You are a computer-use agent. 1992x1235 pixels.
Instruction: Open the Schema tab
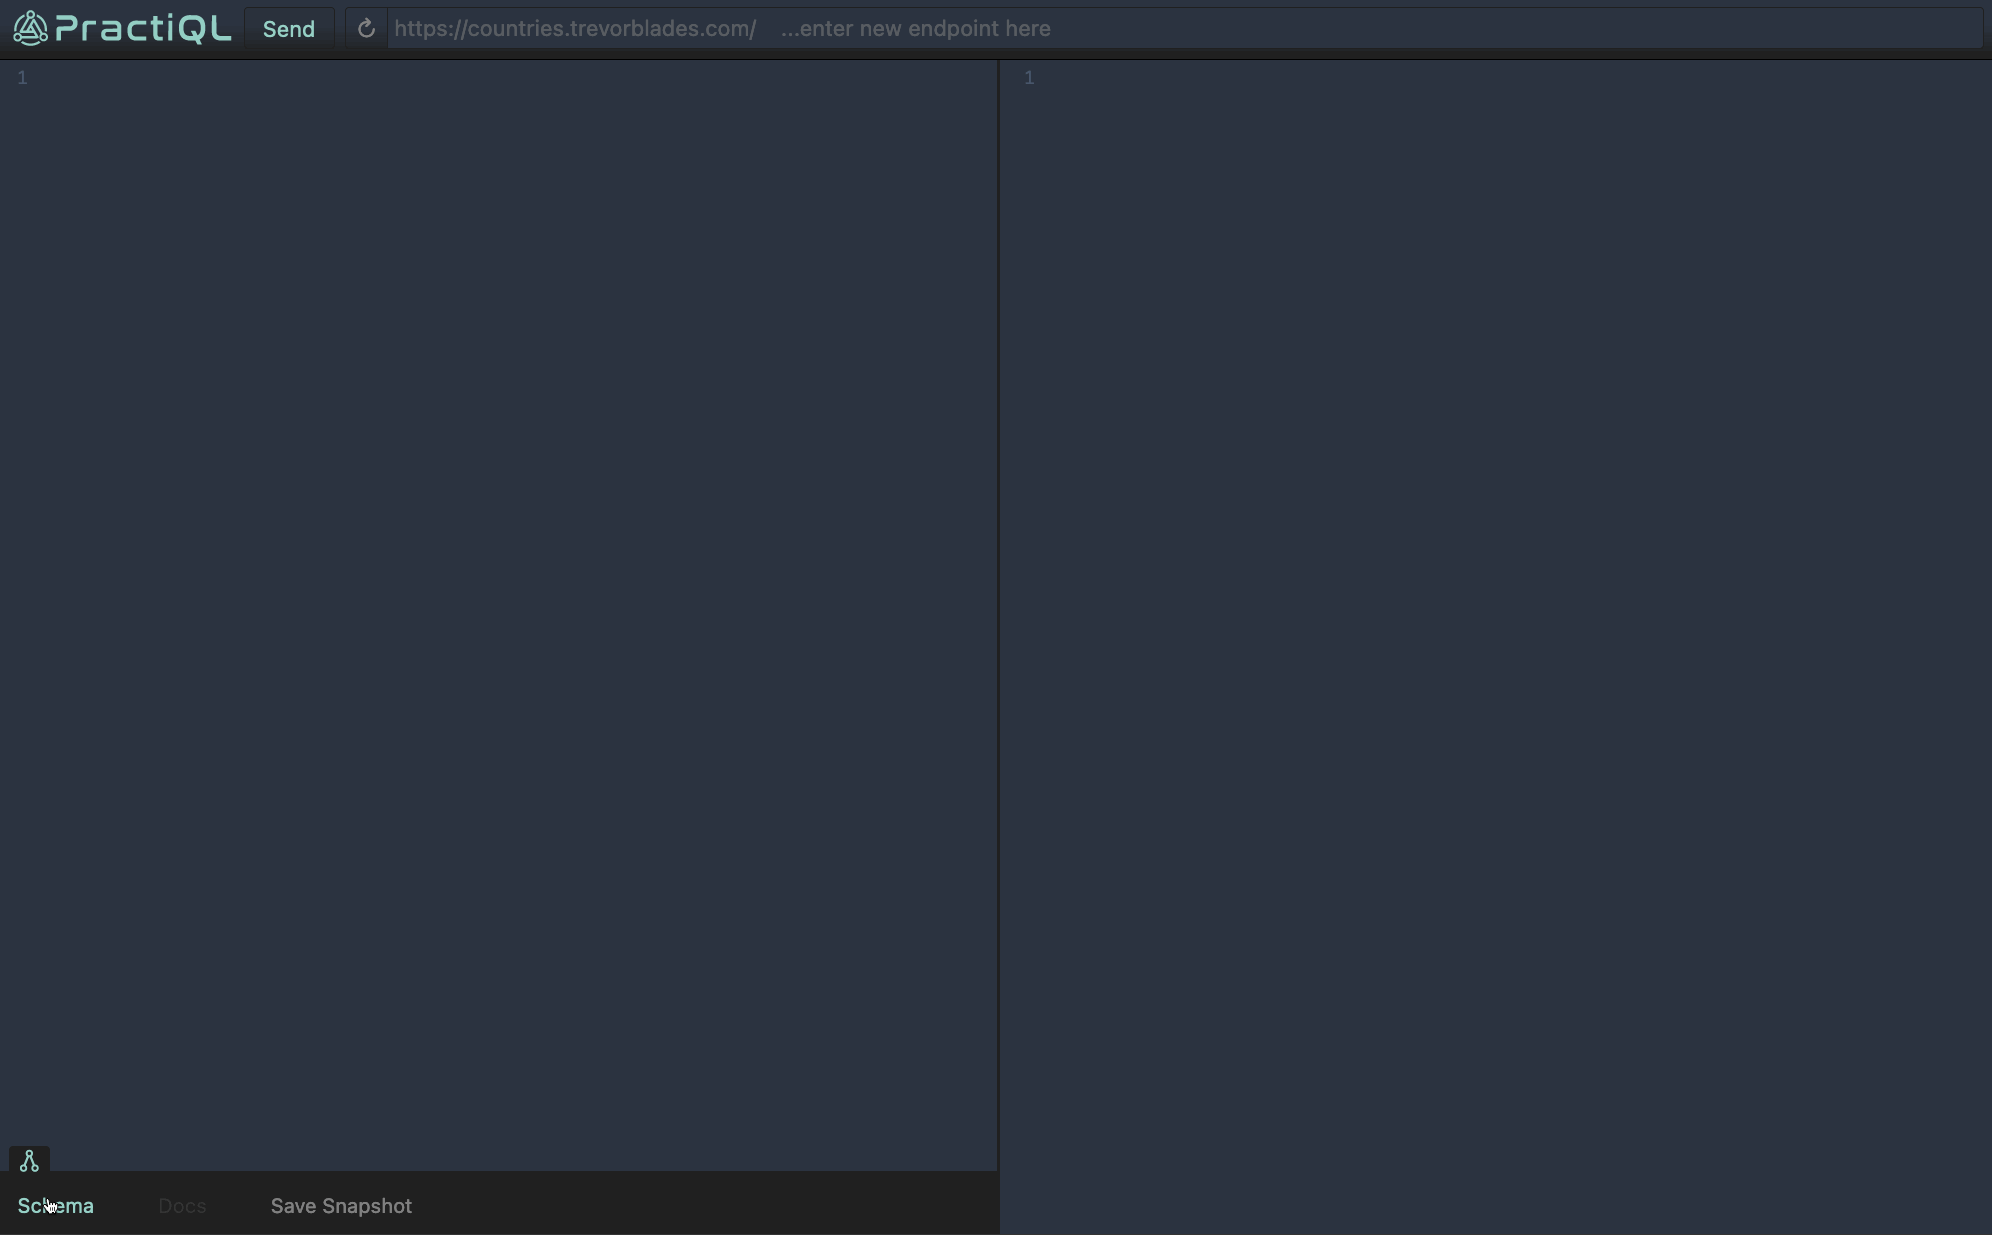coord(56,1206)
